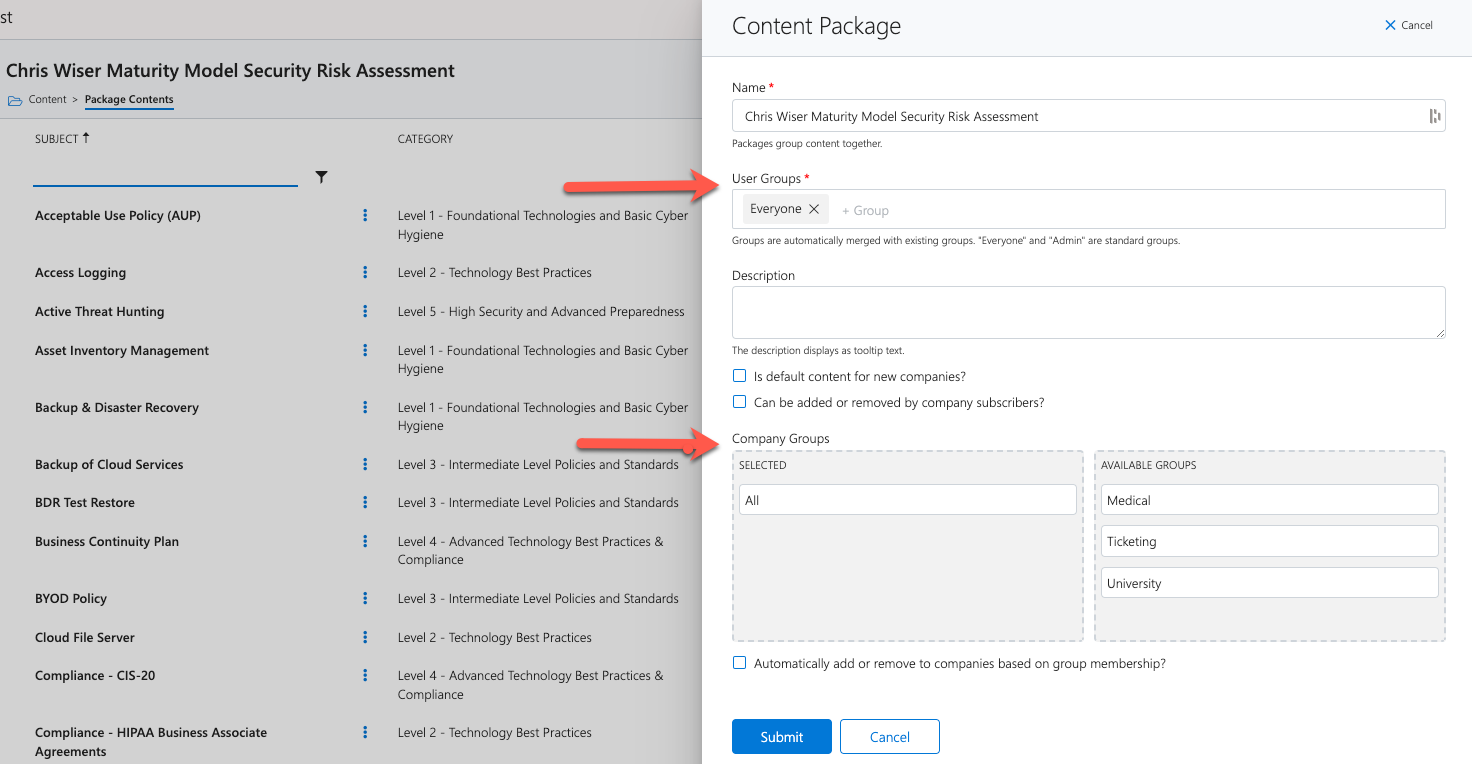
Task: Click the BYOD Policy subject
Action: point(71,598)
